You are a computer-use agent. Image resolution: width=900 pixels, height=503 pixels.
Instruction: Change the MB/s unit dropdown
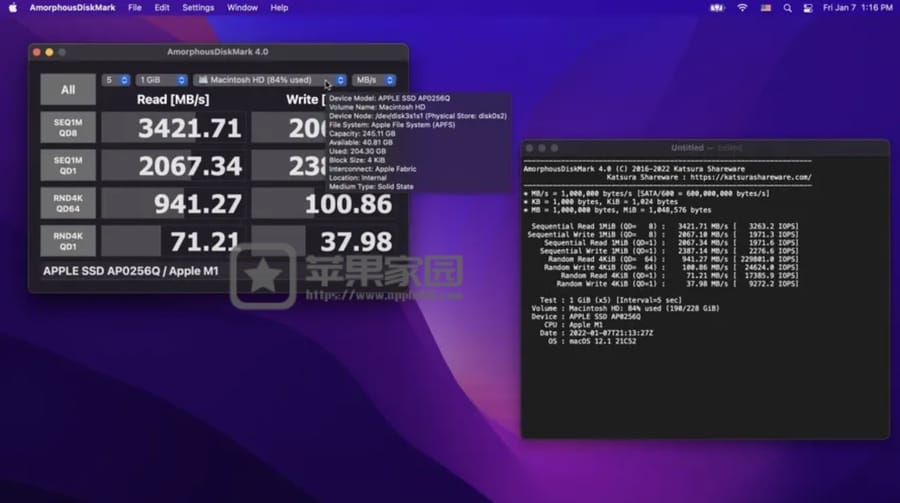374,80
